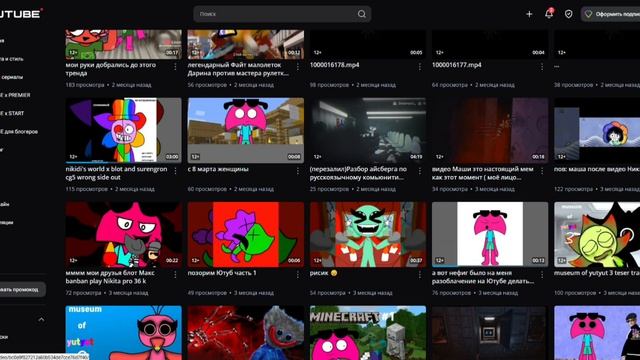640x360 pixels.
Task: Open sidebar item 'x PREMIER'
Action: coord(16,95)
